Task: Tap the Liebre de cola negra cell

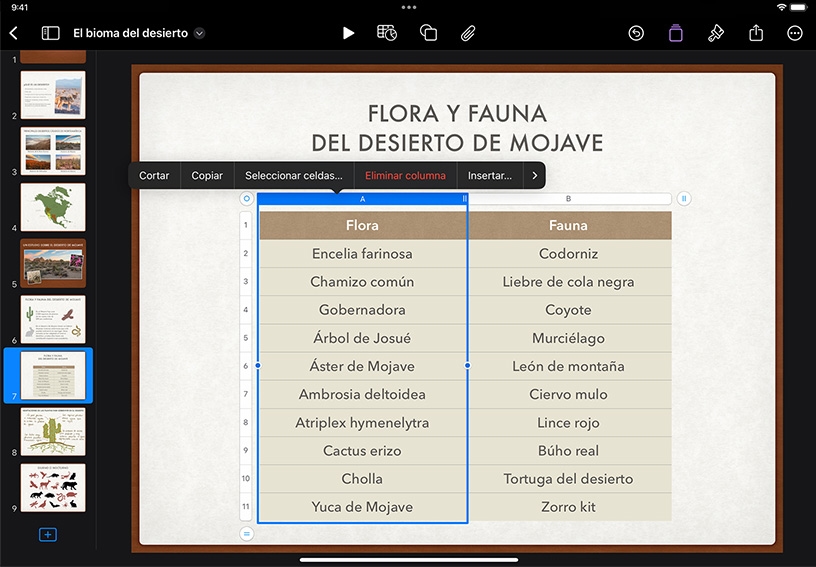Action: coord(569,282)
